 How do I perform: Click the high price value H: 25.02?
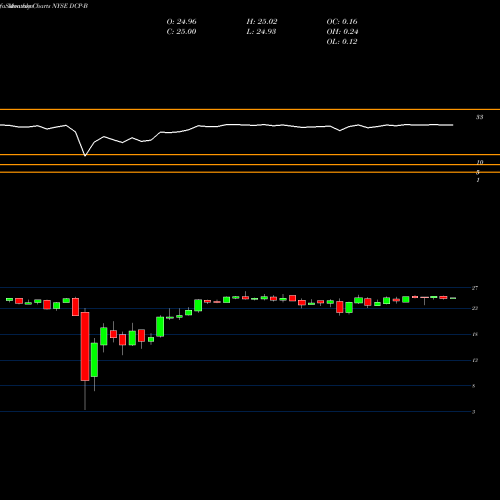coord(262,22)
